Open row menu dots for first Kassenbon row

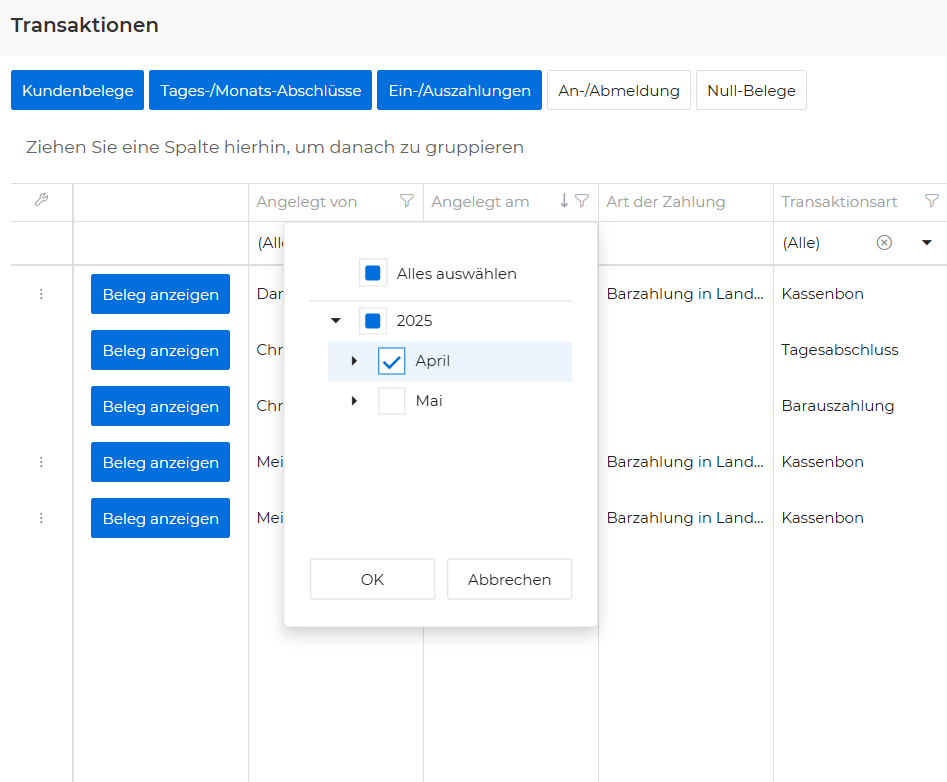coord(41,294)
